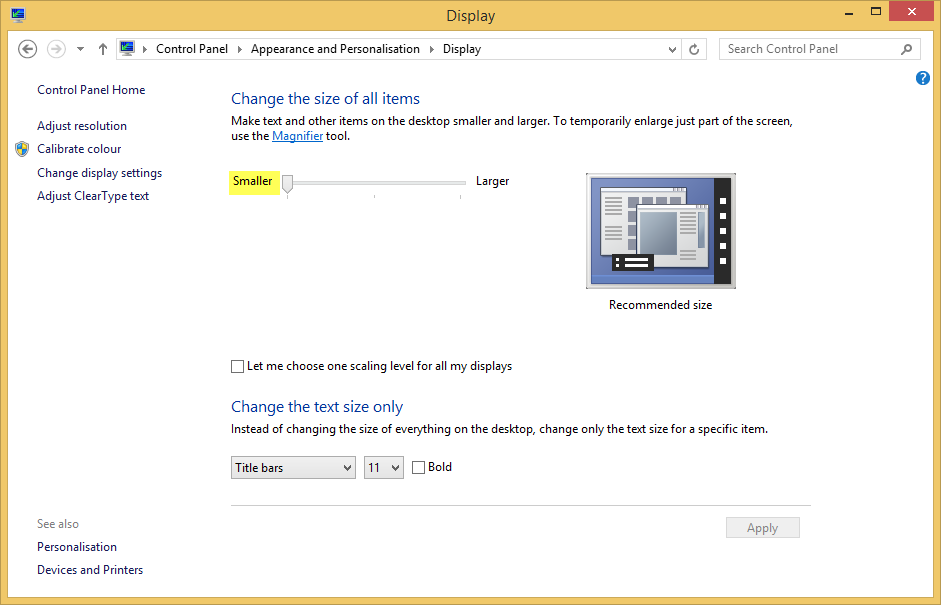Viewport: 941px width, 605px height.
Task: Click the Display monitor icon in the address bar
Action: tap(127, 47)
